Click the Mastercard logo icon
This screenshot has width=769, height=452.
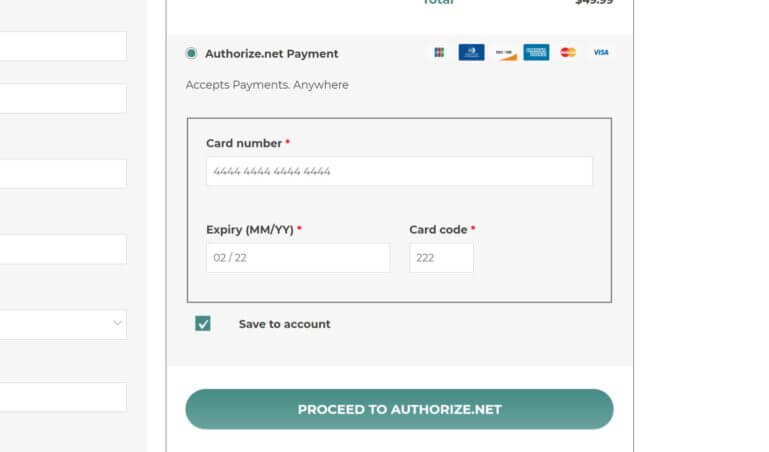click(568, 52)
